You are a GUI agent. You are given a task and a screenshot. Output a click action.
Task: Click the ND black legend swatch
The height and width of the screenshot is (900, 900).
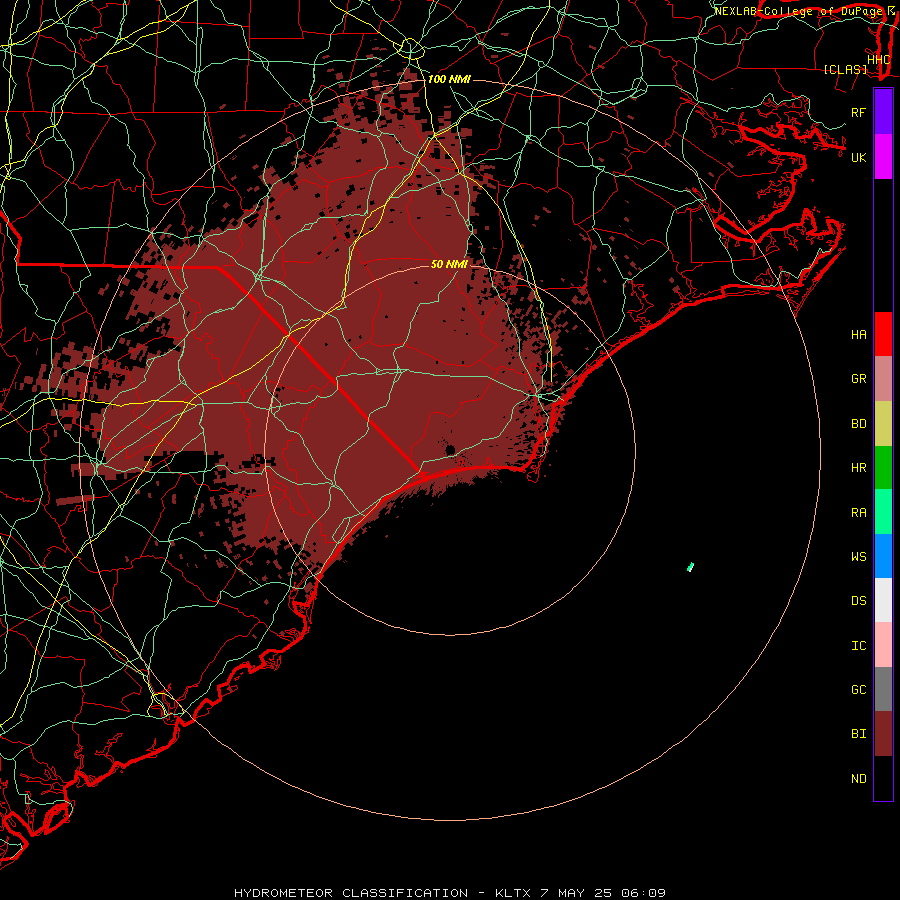coord(883,778)
